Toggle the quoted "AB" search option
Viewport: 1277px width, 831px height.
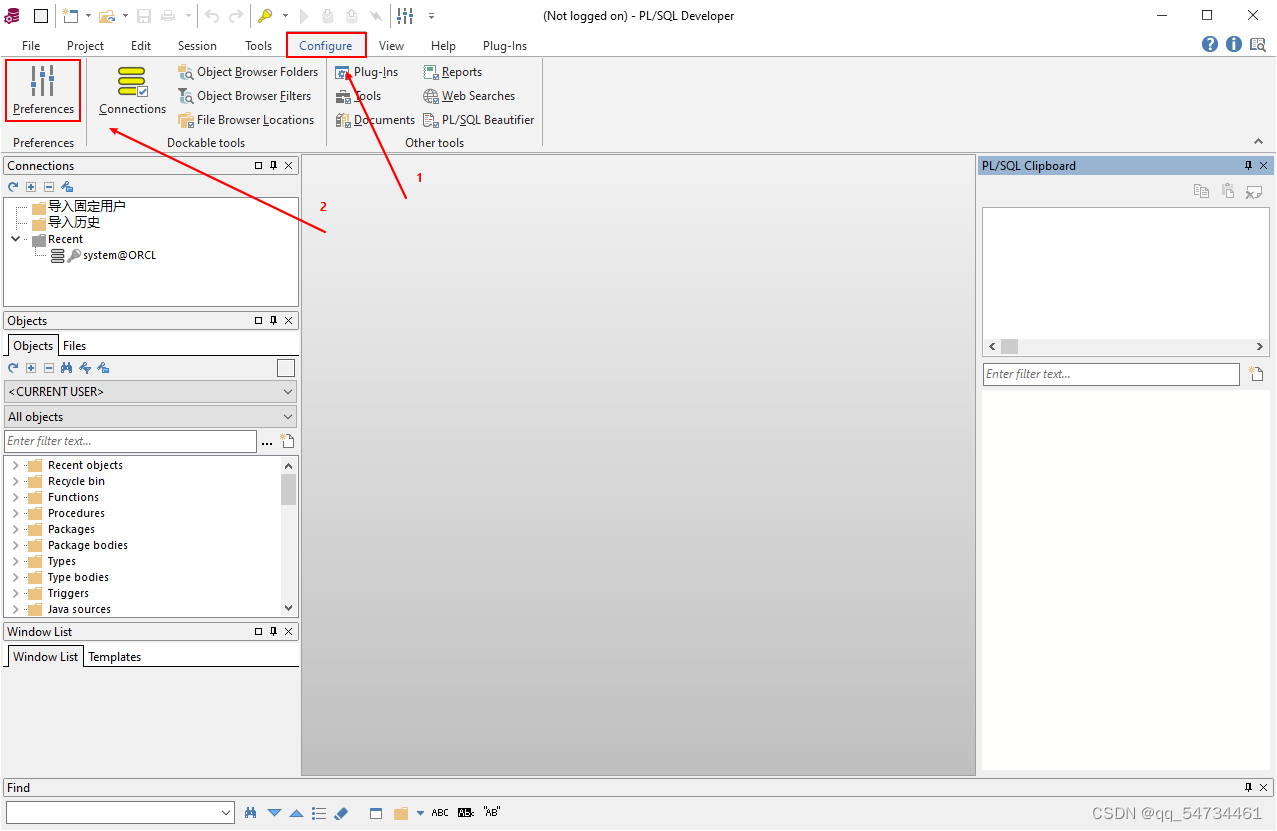(x=491, y=813)
